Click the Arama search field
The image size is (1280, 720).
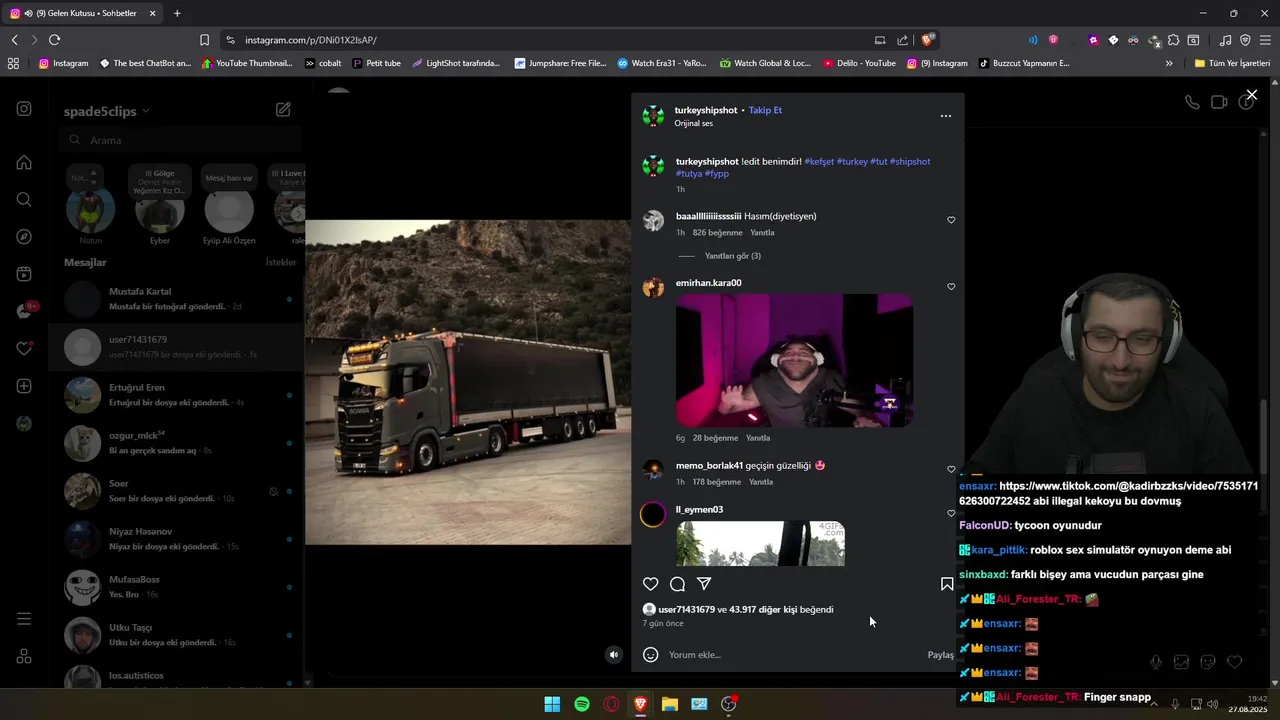(x=182, y=140)
